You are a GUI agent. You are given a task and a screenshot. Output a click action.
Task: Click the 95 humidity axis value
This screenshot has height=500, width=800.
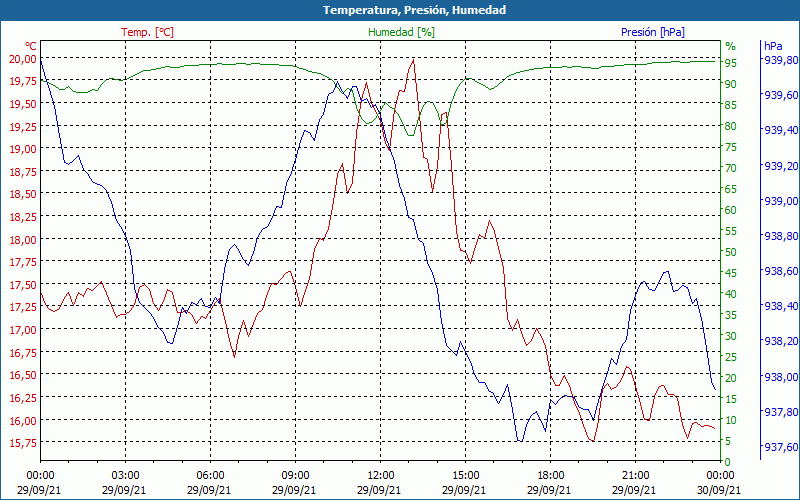731,63
